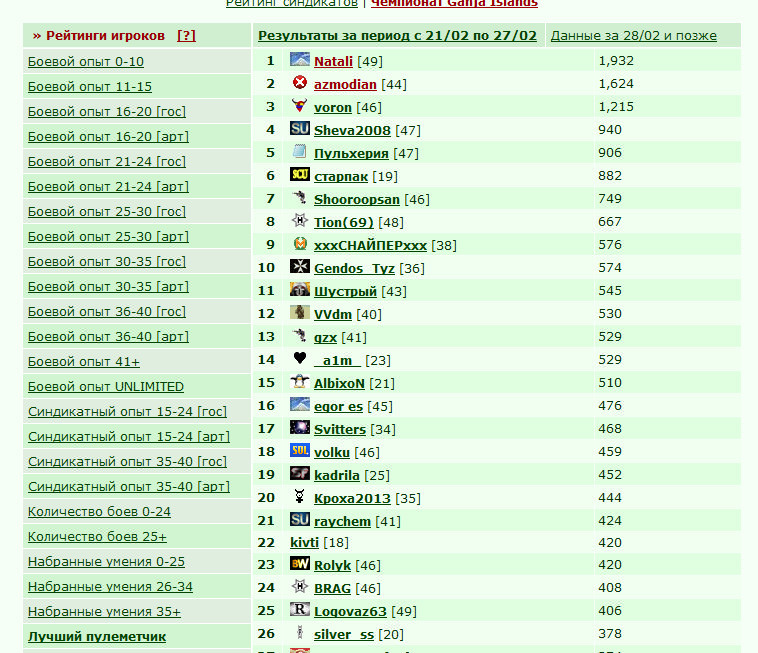
Task: Open Боевой опыт 41+ rating
Action: [x=84, y=362]
